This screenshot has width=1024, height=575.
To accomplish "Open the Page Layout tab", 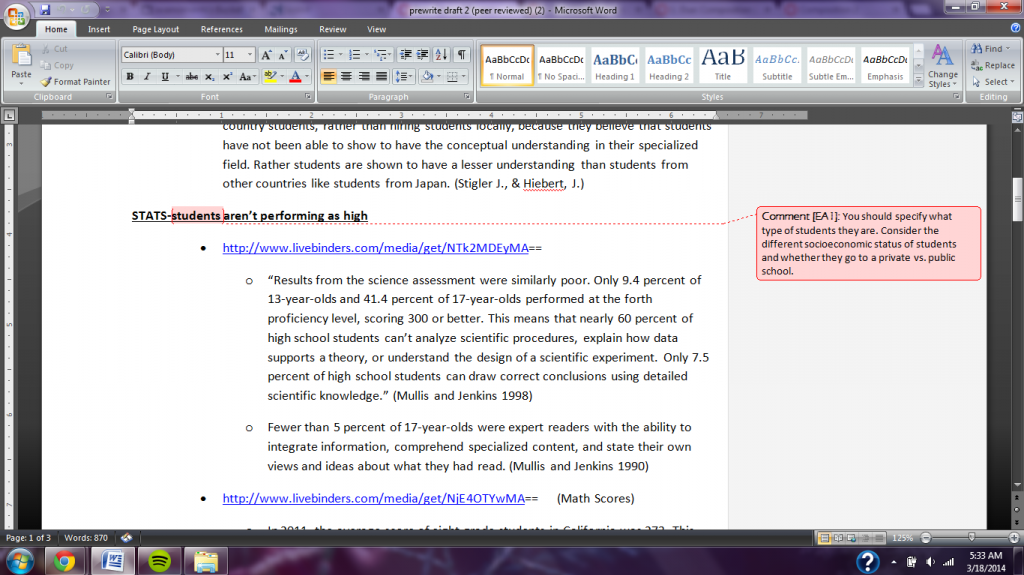I will pyautogui.click(x=156, y=29).
